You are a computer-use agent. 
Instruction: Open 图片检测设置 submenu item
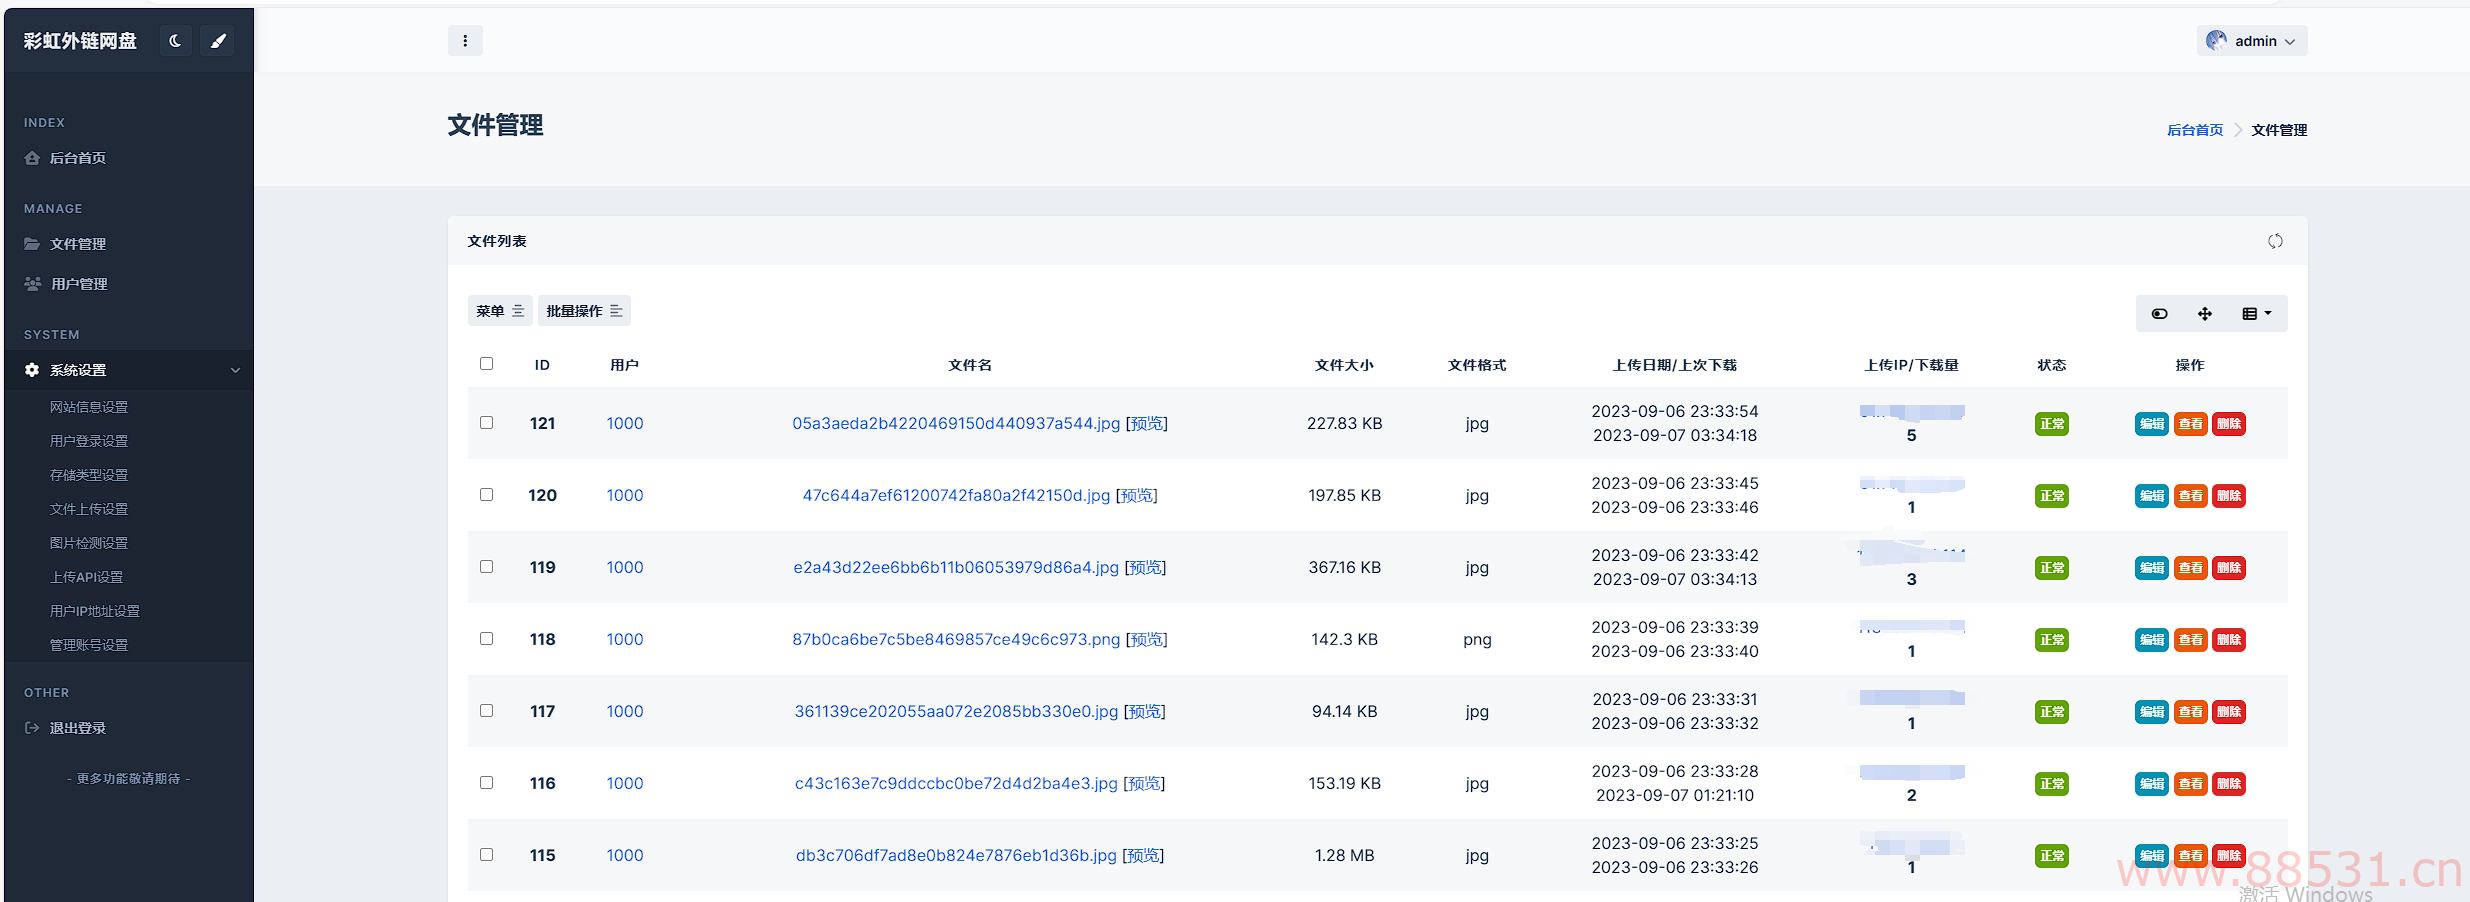[89, 543]
